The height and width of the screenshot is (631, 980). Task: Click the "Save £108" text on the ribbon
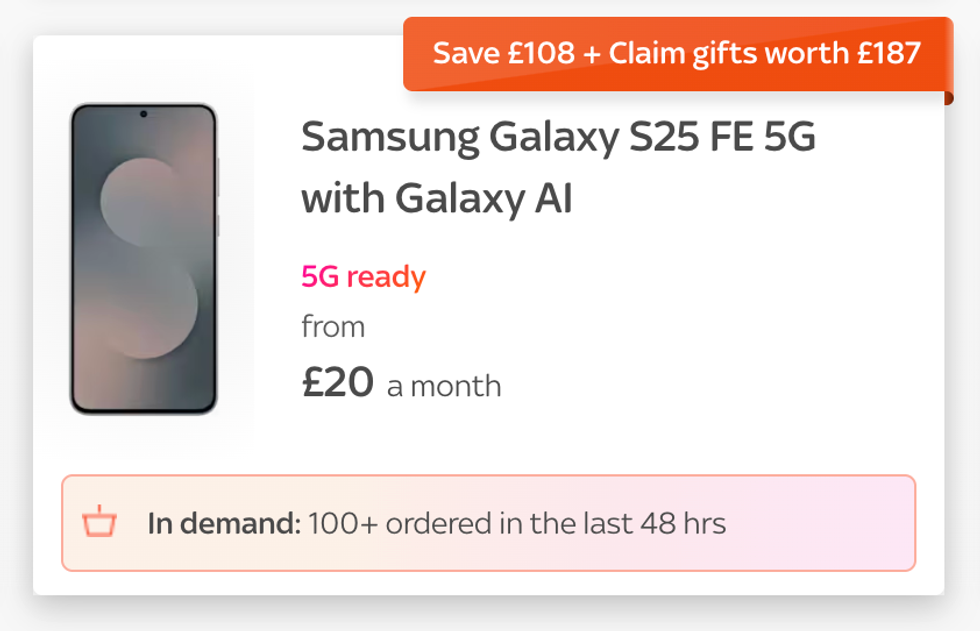tap(503, 53)
